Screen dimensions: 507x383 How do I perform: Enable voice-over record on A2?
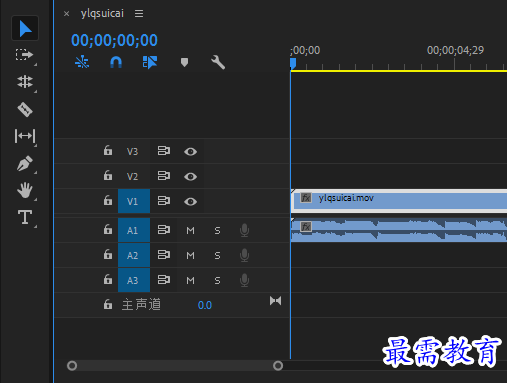click(x=244, y=255)
